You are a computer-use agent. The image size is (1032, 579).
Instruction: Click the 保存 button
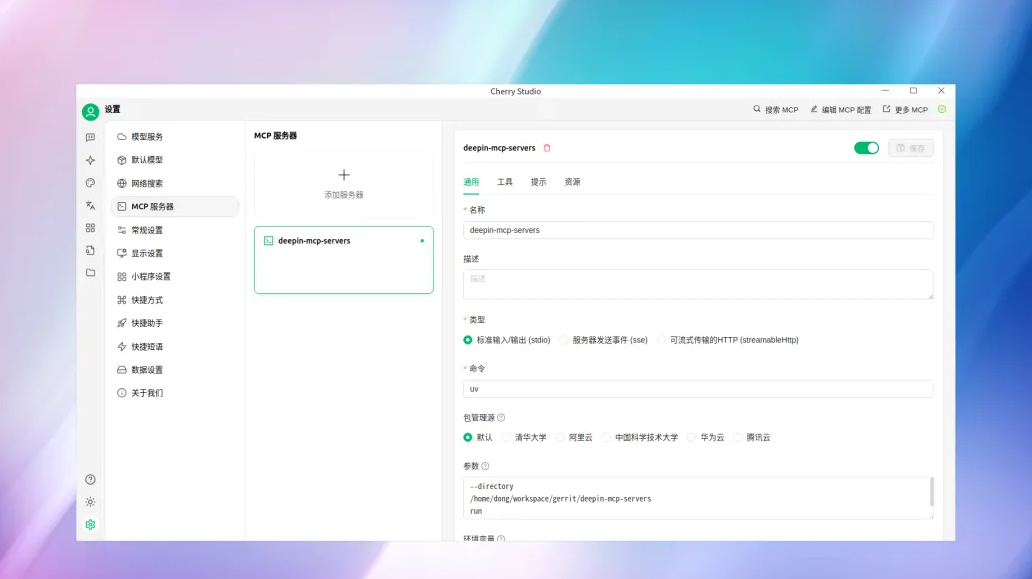point(911,148)
